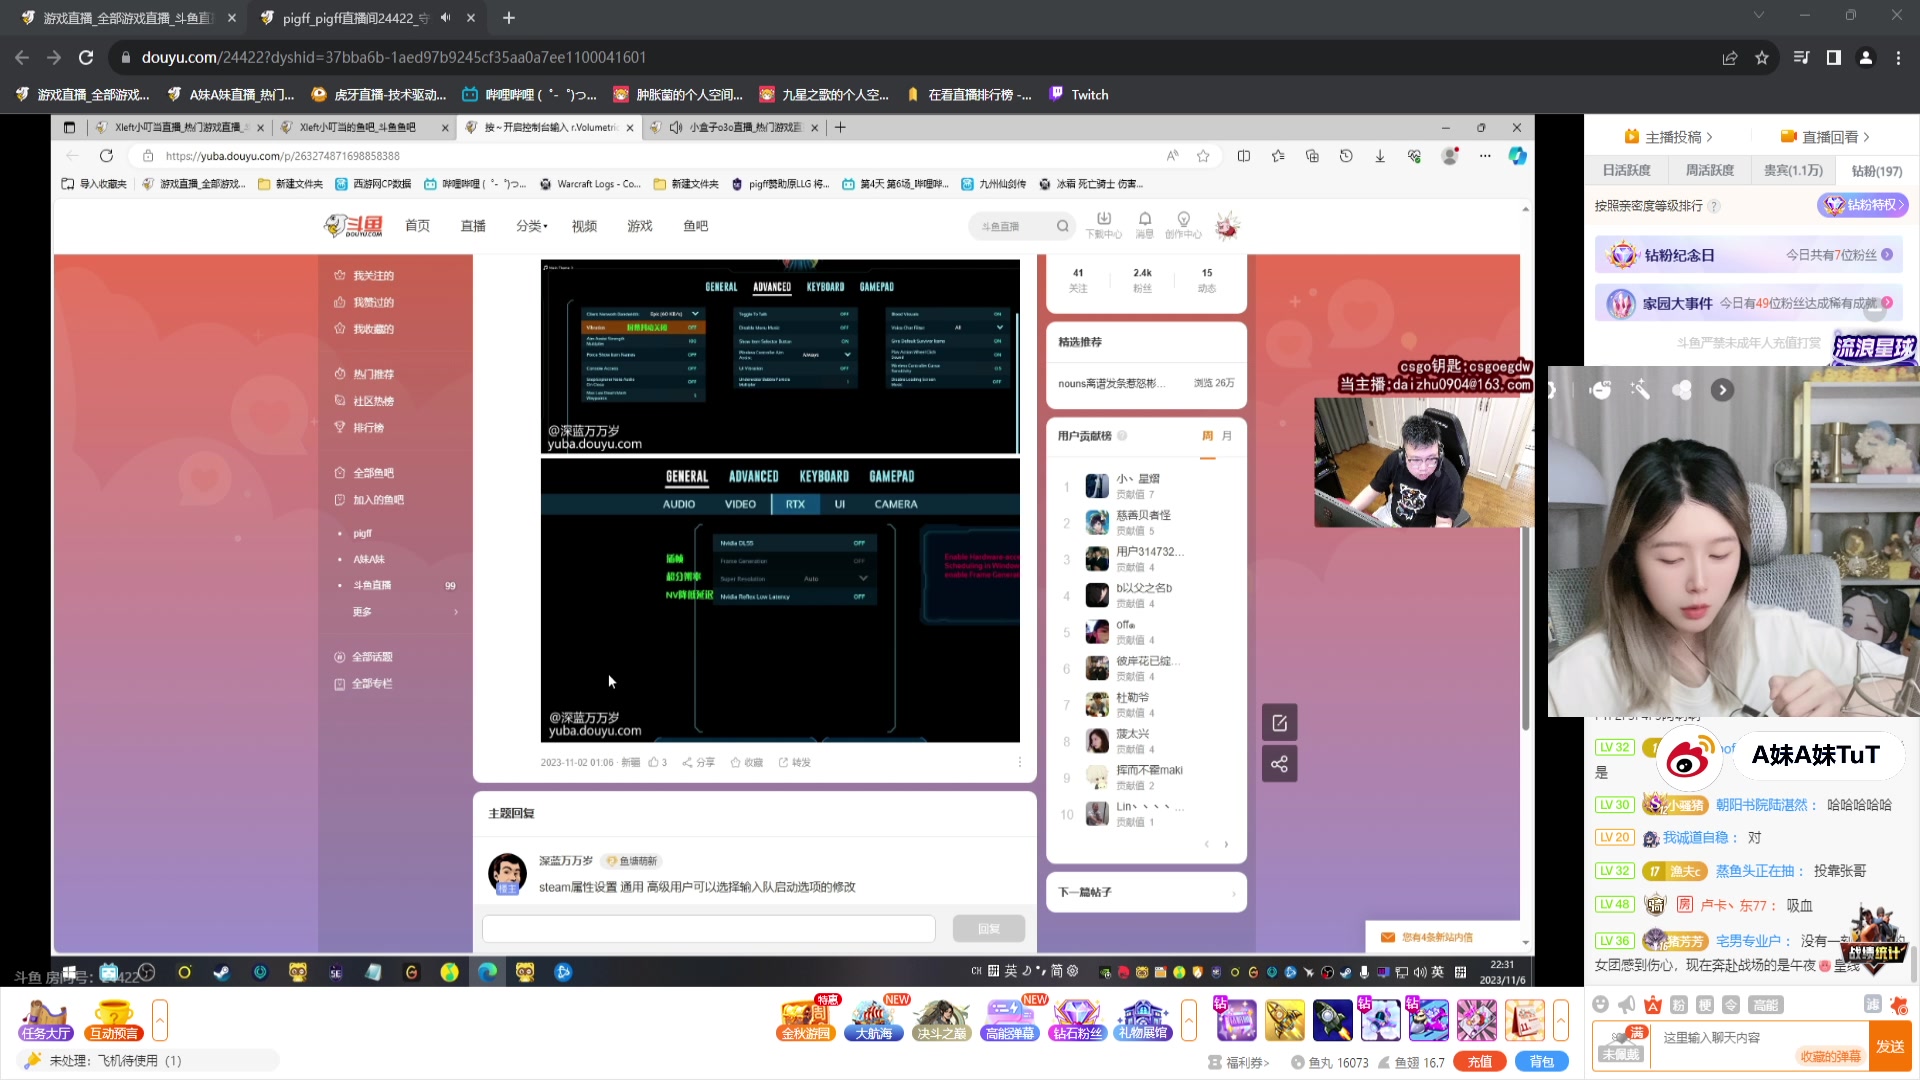The height and width of the screenshot is (1080, 1920).
Task: Open the 家园大事件 arrow
Action: pos(1887,302)
